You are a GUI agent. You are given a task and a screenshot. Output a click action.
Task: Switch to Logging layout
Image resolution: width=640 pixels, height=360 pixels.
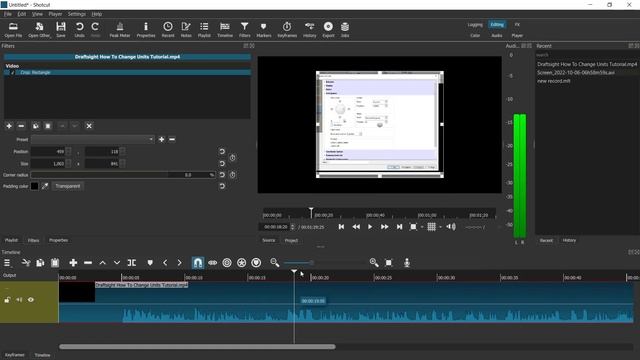[475, 25]
